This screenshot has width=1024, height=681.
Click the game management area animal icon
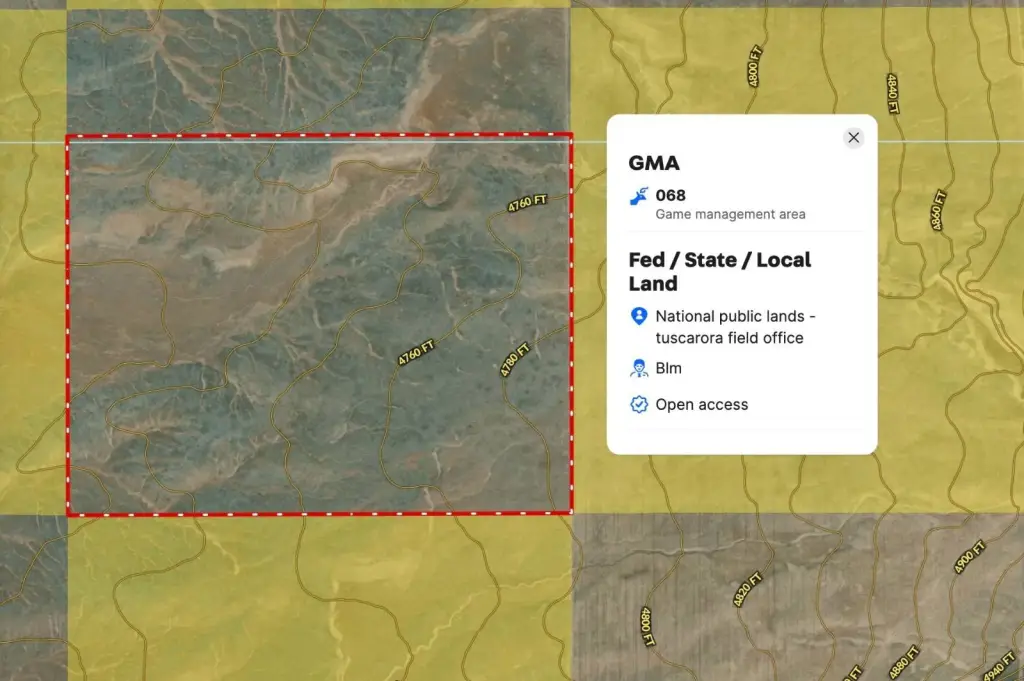point(639,197)
